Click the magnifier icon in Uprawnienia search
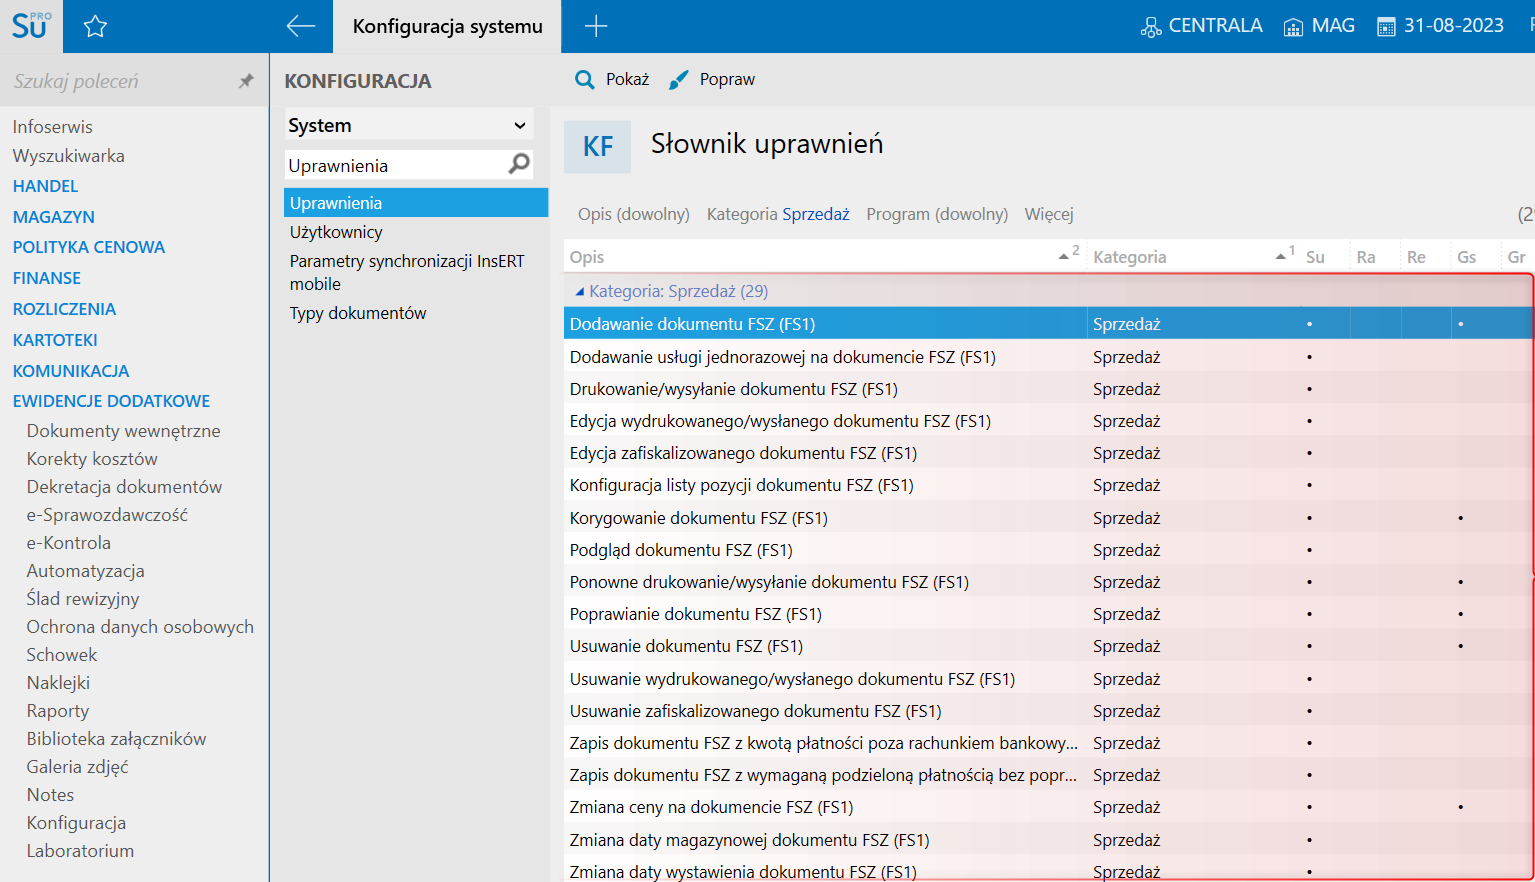 click(x=519, y=164)
